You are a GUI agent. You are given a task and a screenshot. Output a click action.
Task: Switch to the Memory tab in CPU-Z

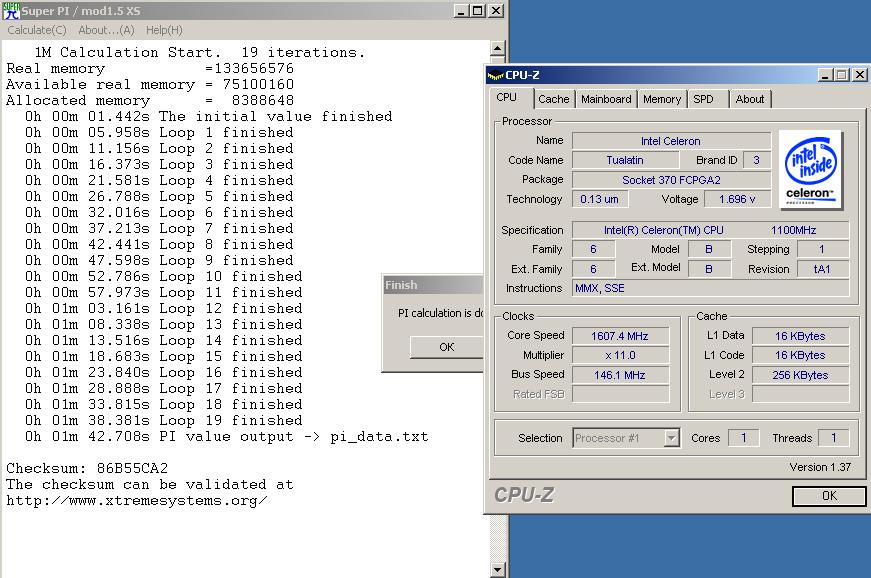pos(662,99)
